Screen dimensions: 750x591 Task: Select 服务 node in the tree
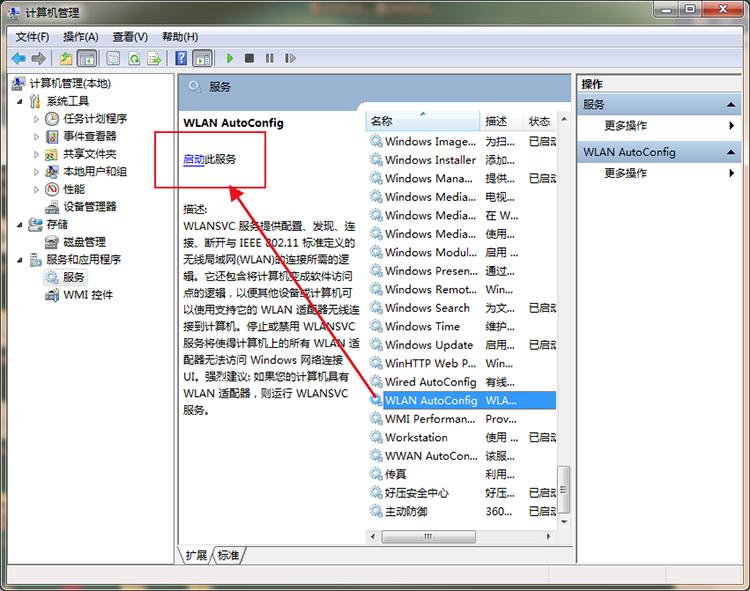[73, 277]
